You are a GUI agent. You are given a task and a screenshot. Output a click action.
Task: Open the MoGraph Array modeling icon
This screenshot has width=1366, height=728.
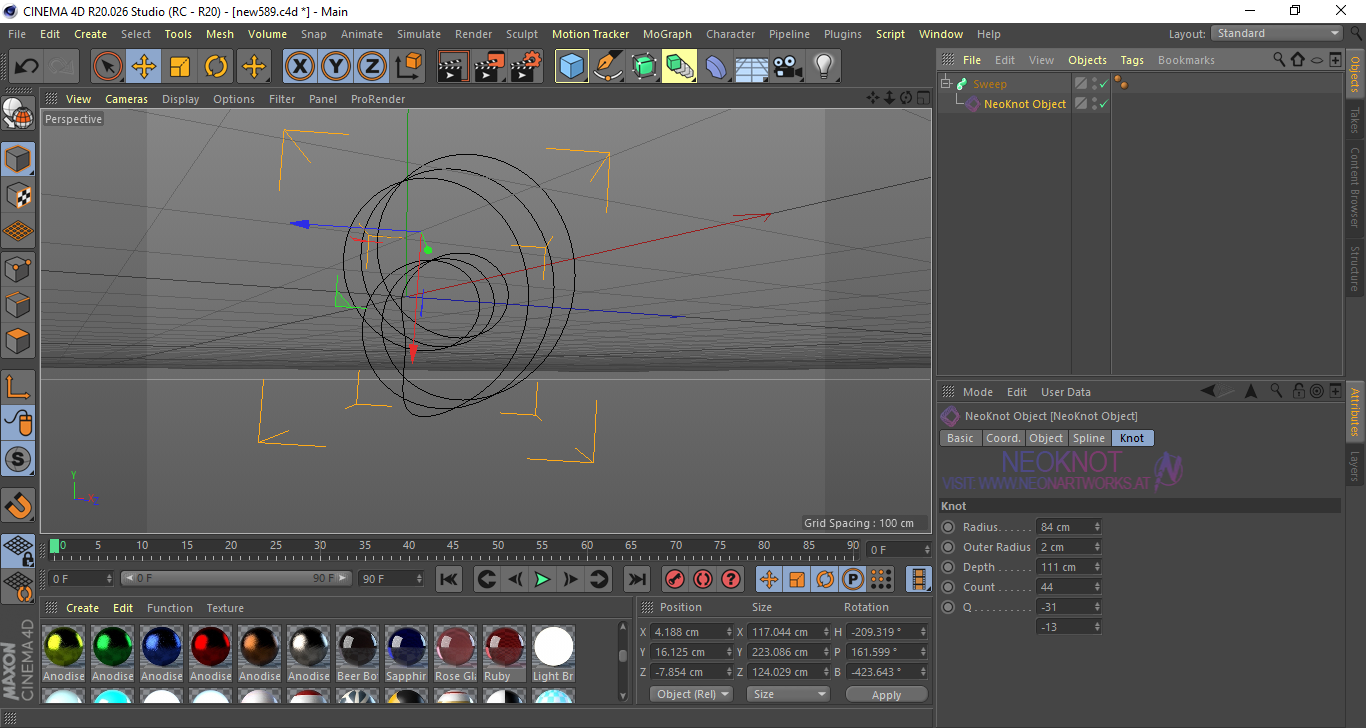click(680, 67)
